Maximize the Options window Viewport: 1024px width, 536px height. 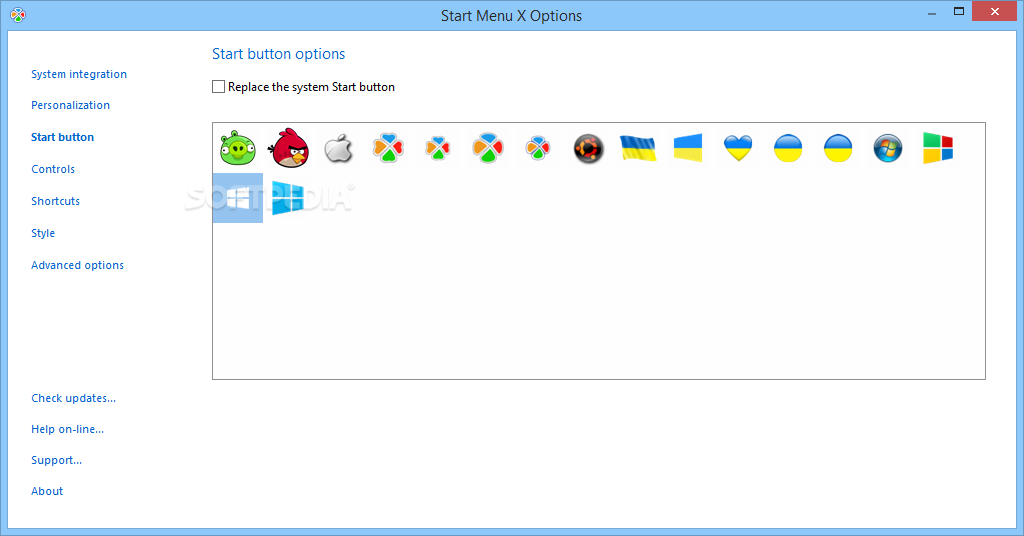coord(959,12)
